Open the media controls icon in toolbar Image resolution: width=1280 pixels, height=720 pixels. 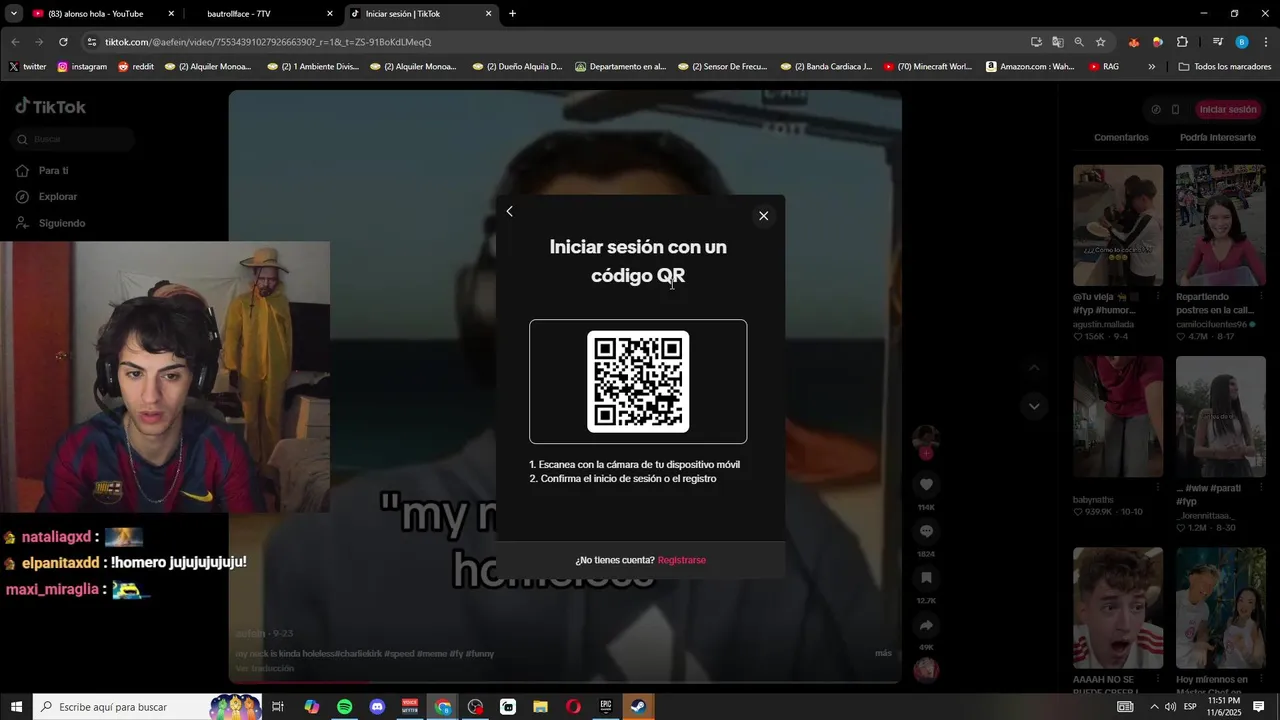click(x=1217, y=42)
